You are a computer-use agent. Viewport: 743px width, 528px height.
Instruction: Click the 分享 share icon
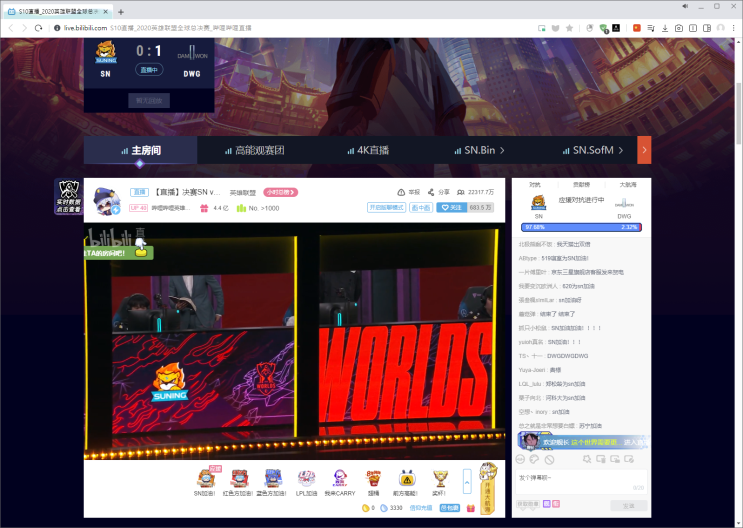click(x=431, y=192)
